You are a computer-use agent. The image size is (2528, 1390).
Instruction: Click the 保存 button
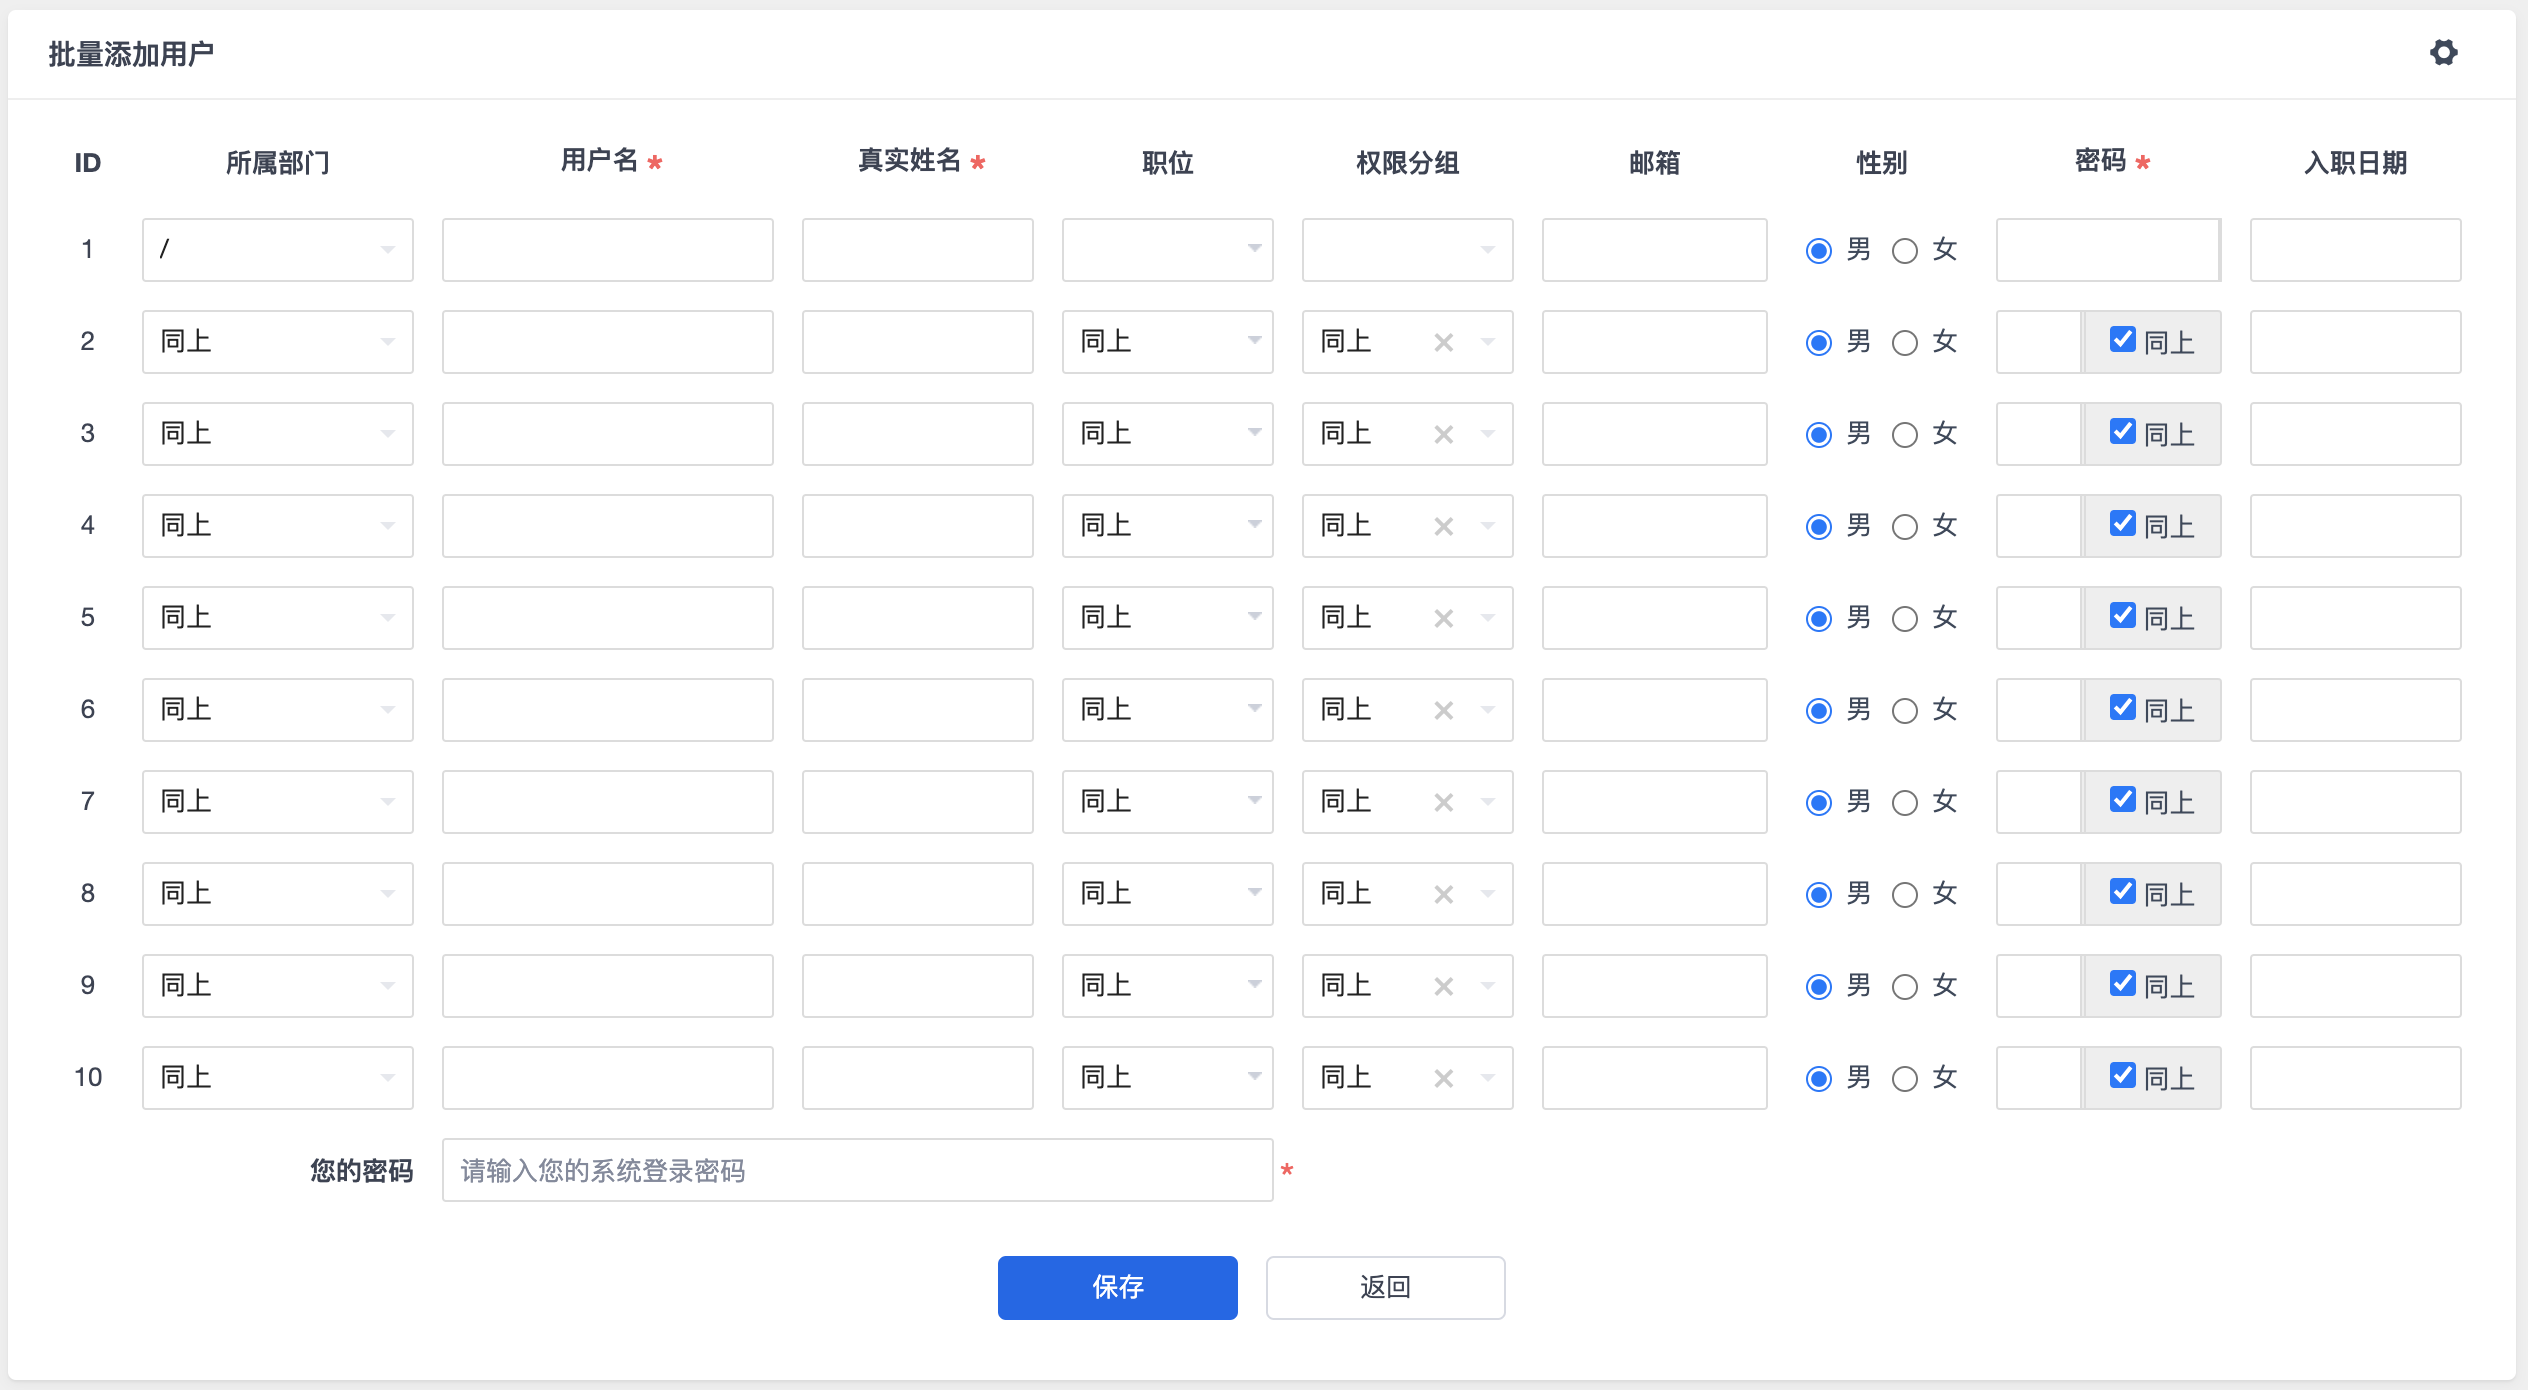tap(1117, 1287)
